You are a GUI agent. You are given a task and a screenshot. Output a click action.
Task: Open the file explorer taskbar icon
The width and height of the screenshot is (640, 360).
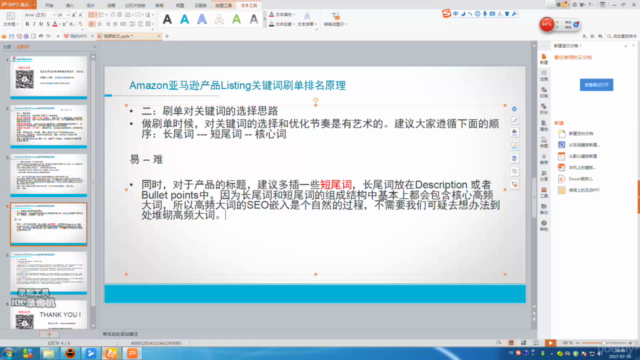tap(49, 353)
